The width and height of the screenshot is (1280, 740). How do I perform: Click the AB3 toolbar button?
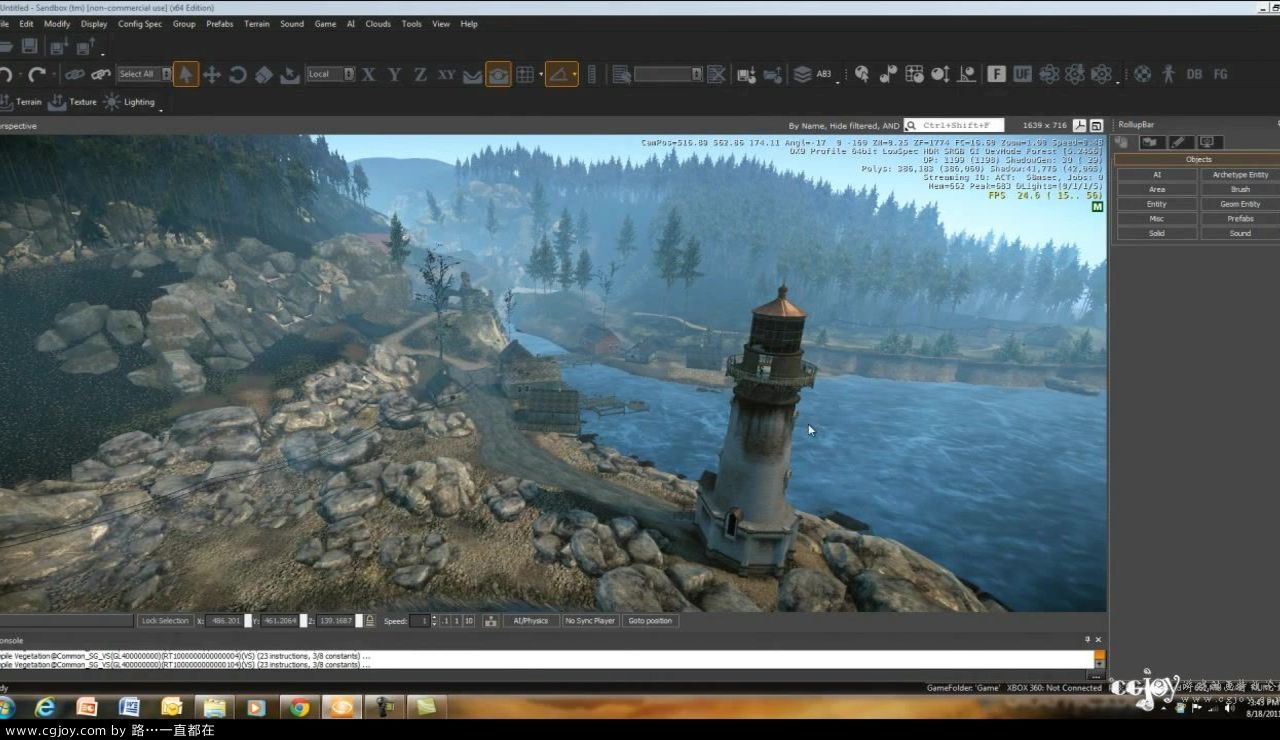click(x=824, y=74)
